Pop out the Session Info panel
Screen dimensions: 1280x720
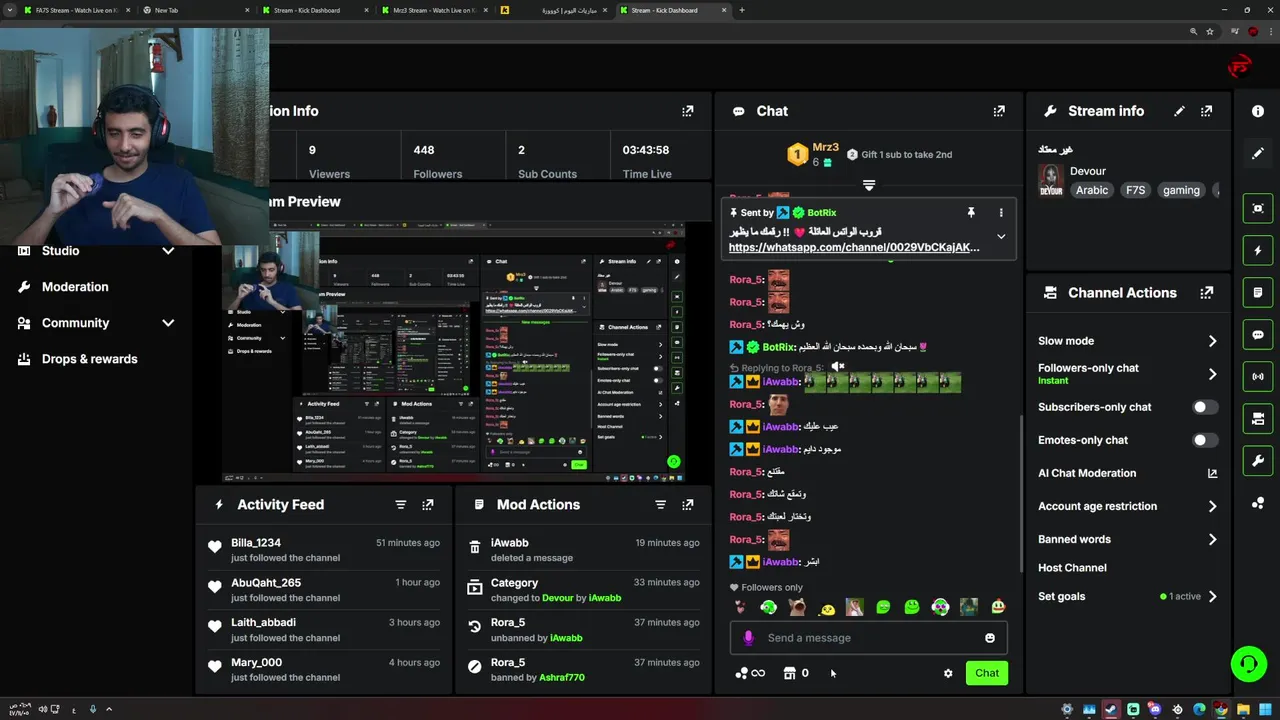pos(688,111)
